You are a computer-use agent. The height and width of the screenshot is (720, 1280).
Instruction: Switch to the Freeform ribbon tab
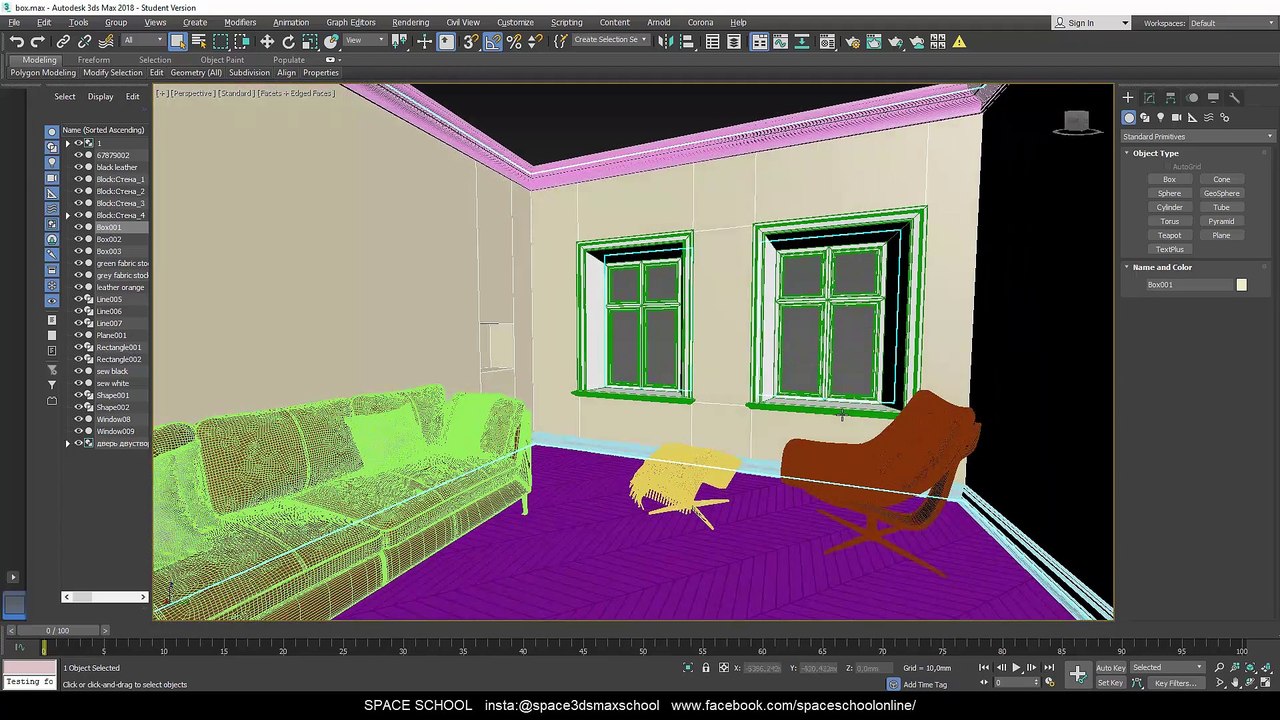pyautogui.click(x=94, y=60)
